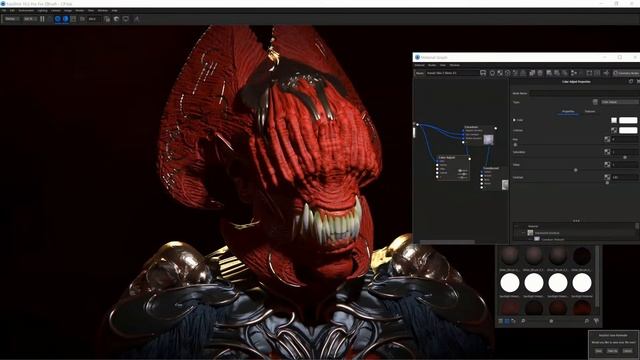Screen dimensions: 640x360
Task: Open the Camera menu
Action: [56, 10]
